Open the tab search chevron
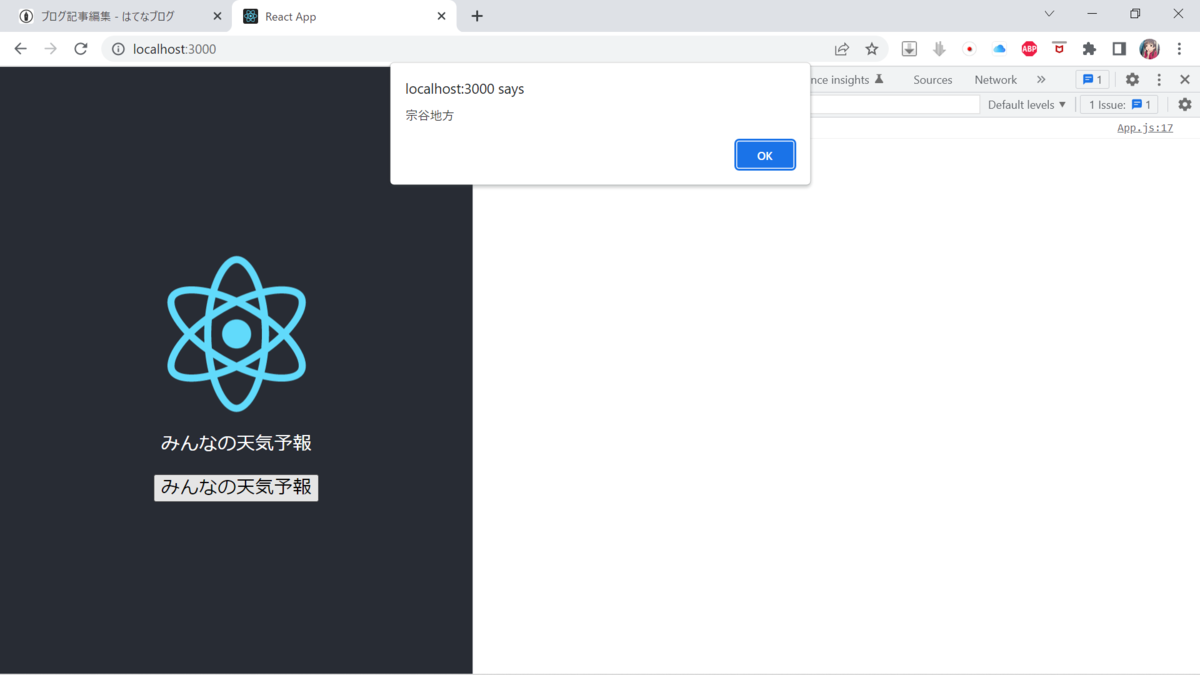The image size is (1200, 675). (1049, 14)
